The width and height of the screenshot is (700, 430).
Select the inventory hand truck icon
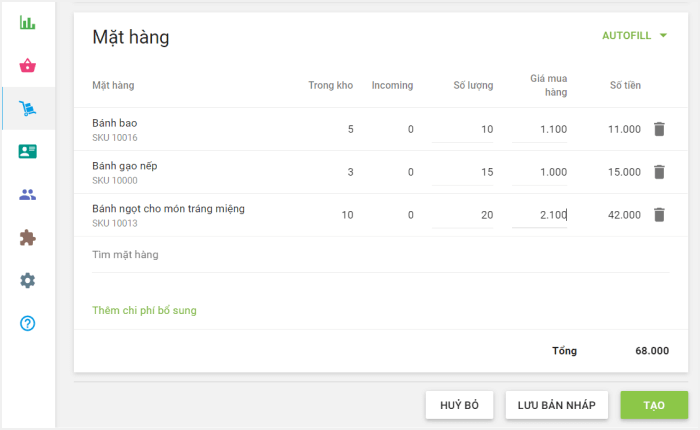pos(28,108)
